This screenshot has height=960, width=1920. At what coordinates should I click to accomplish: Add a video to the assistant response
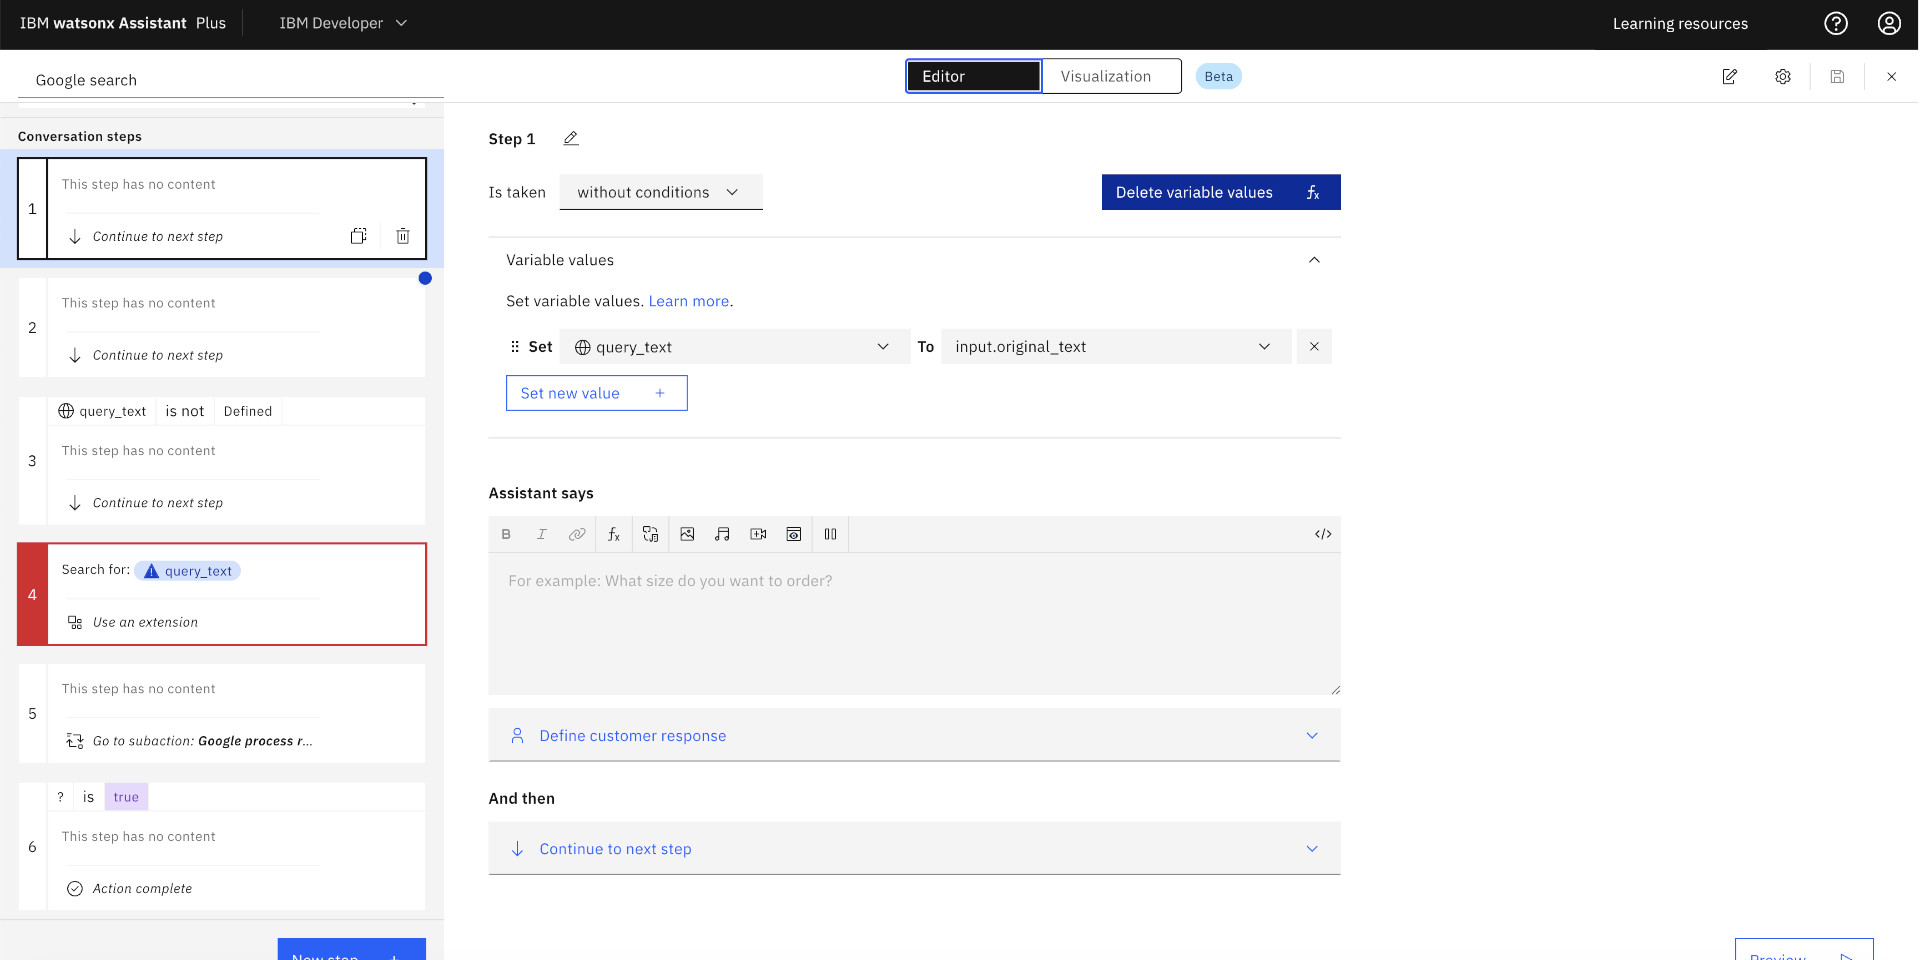point(758,534)
